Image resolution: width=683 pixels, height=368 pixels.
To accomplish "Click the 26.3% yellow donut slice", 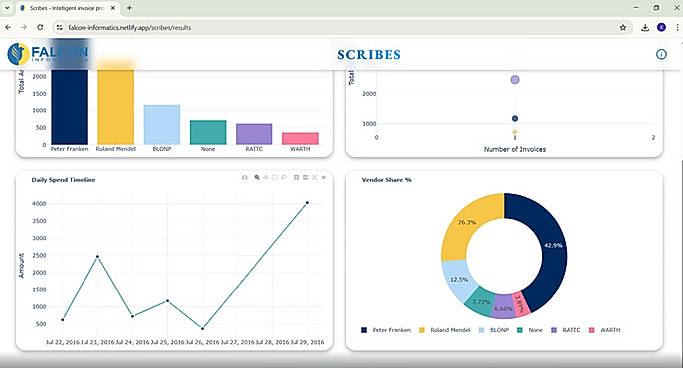I will pos(467,223).
